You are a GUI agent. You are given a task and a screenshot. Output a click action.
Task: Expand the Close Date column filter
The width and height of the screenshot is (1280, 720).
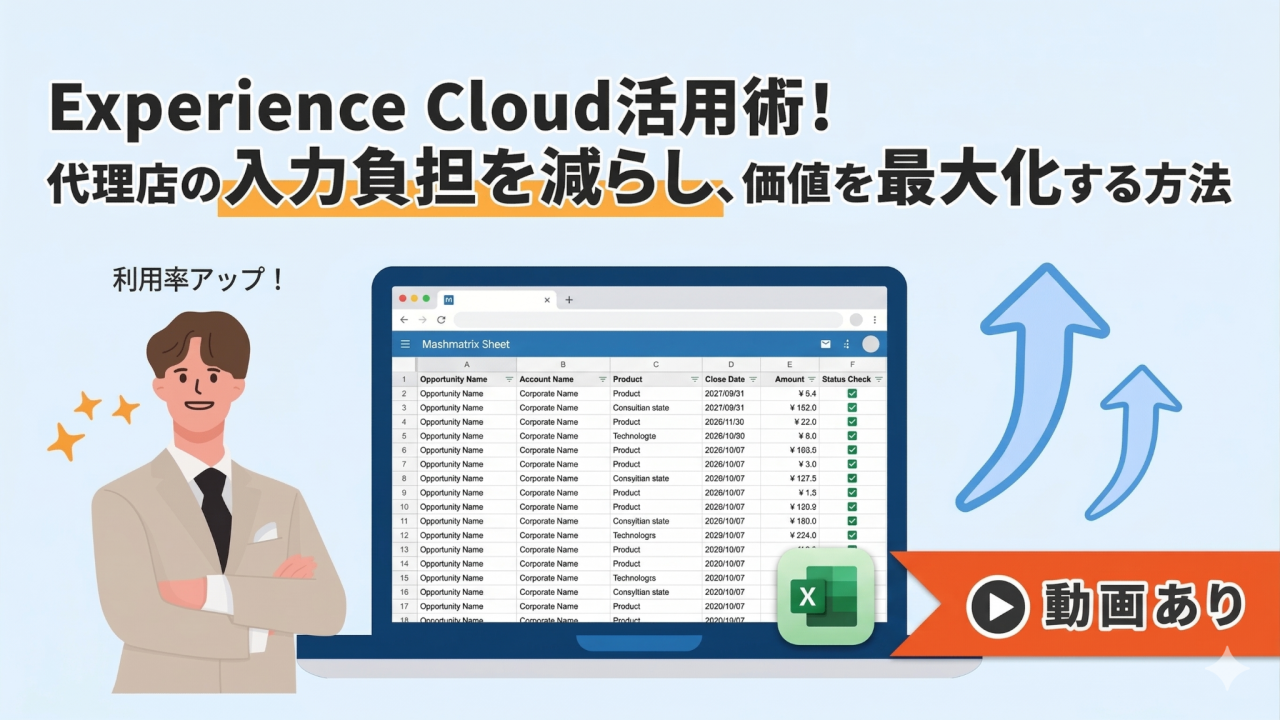[x=752, y=380]
